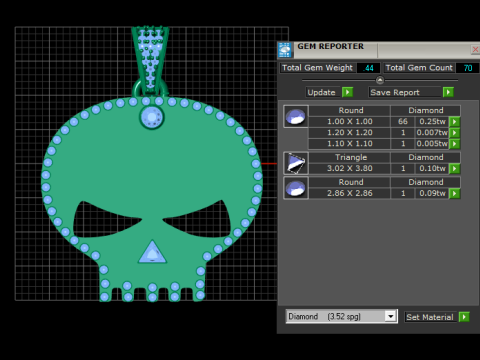Click the Total Gem Count label
The image size is (480, 360).
pos(419,68)
